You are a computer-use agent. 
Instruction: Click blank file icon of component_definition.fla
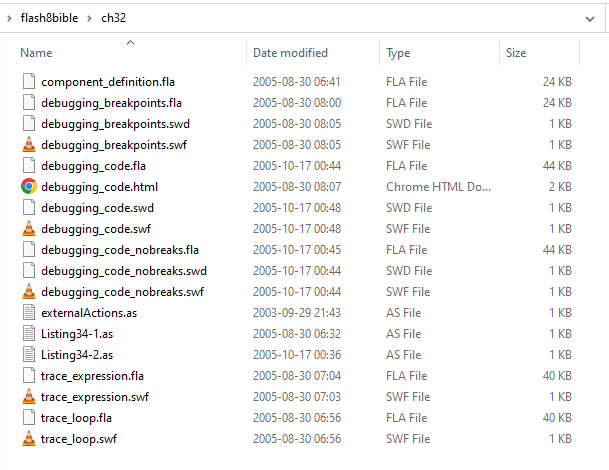(29, 82)
